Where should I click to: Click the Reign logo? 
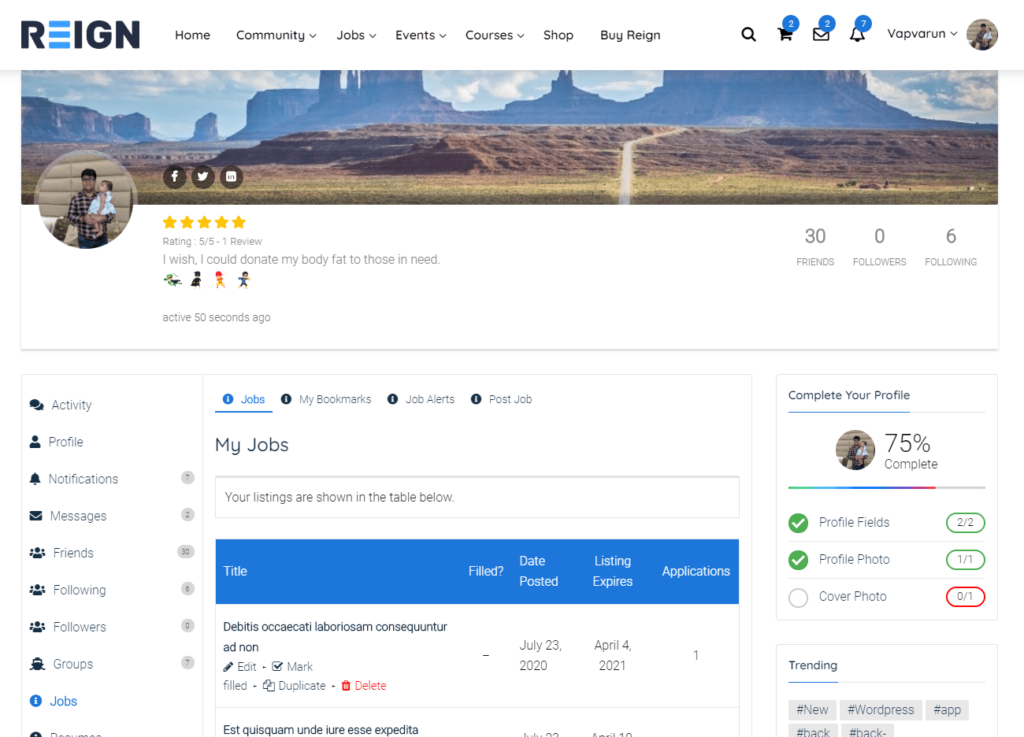(80, 35)
